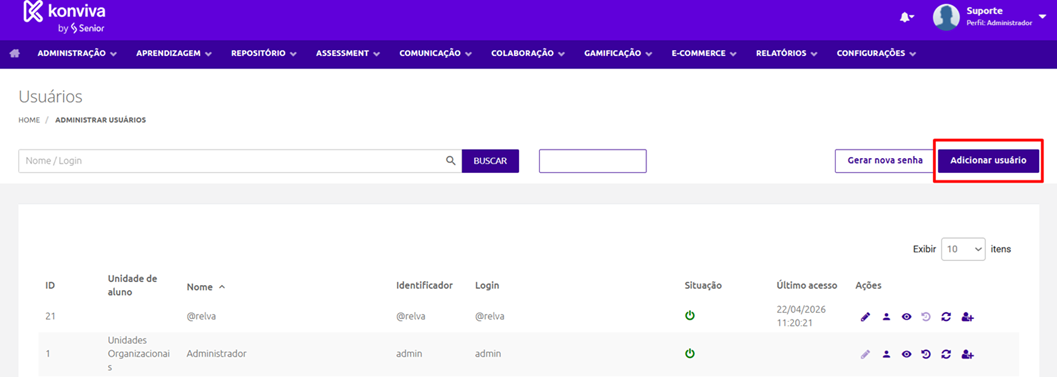Expand the RELATÓRIOS dropdown
The width and height of the screenshot is (1057, 377).
point(787,53)
